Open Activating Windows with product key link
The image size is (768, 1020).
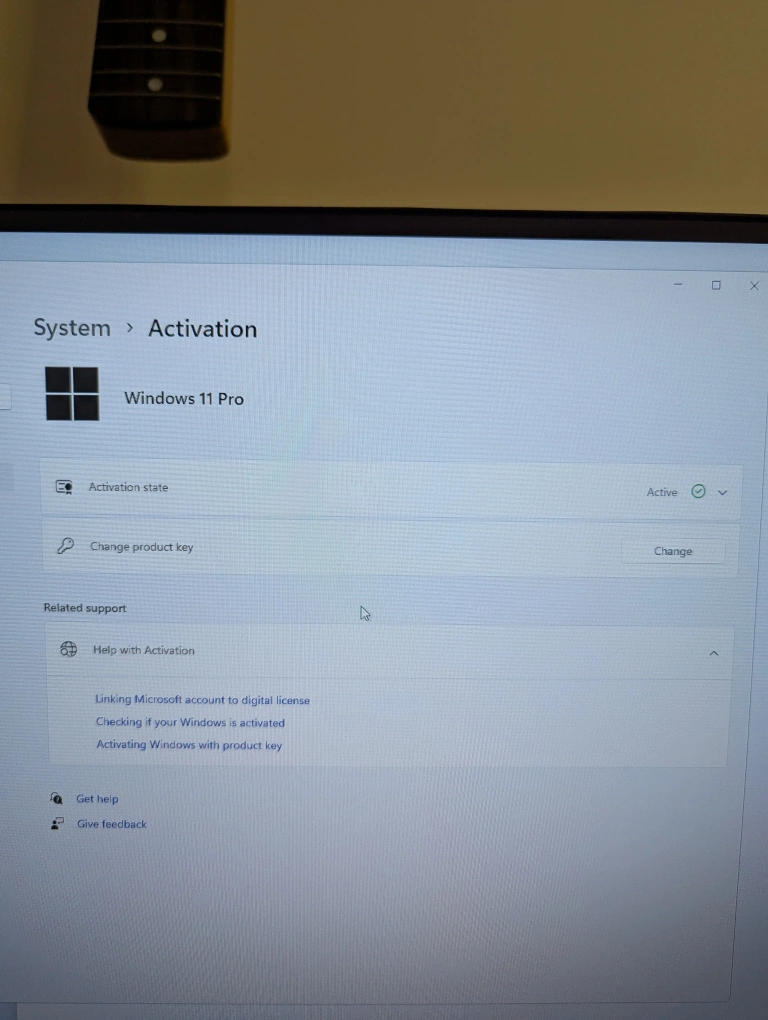(189, 745)
